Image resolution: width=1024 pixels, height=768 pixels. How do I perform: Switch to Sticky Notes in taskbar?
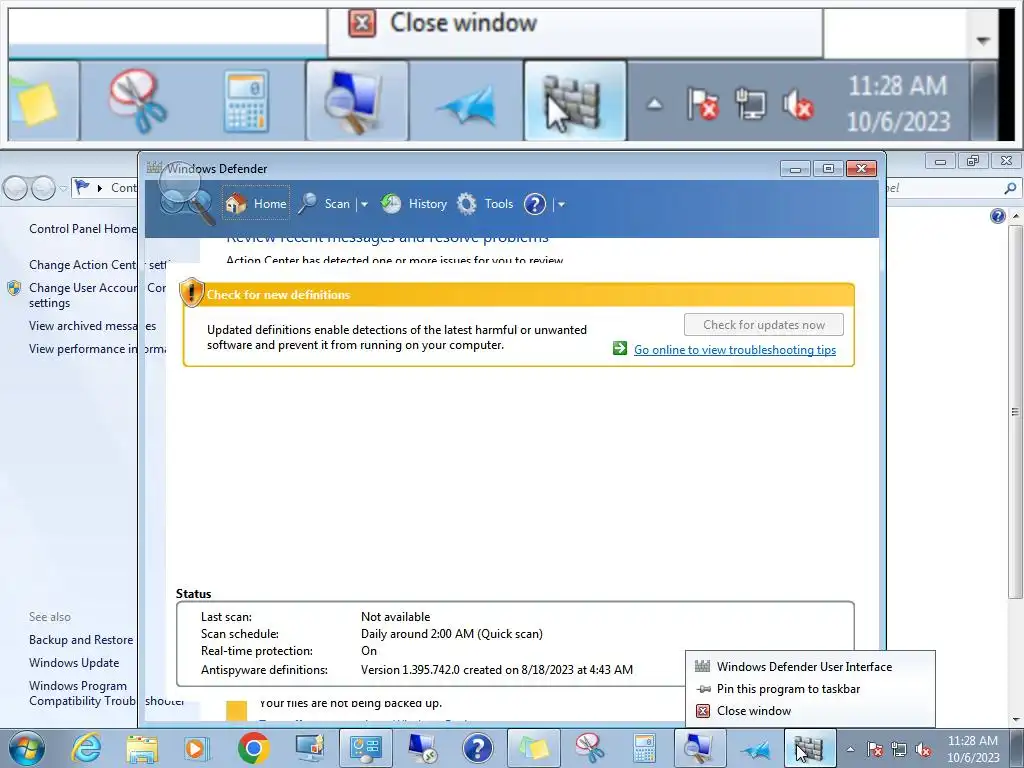click(x=534, y=748)
